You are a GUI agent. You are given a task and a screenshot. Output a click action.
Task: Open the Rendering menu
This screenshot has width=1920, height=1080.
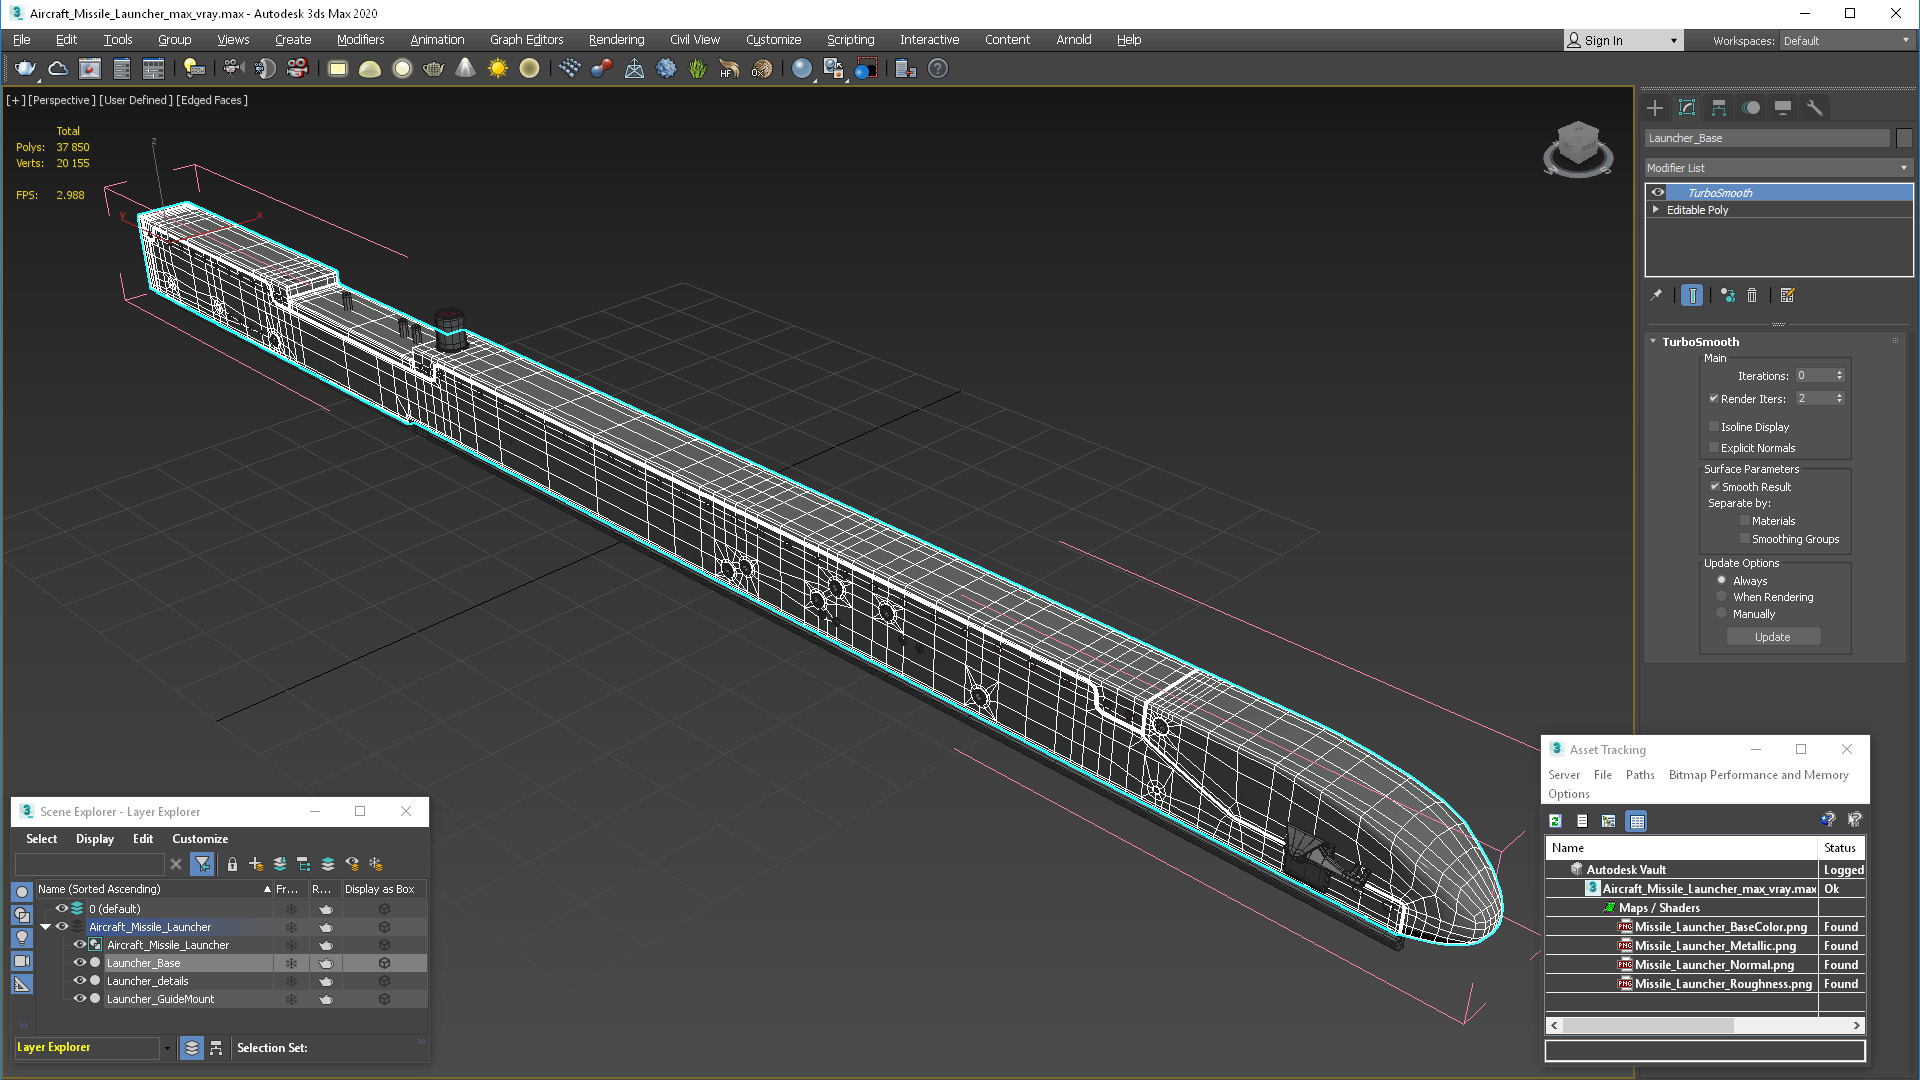(616, 40)
